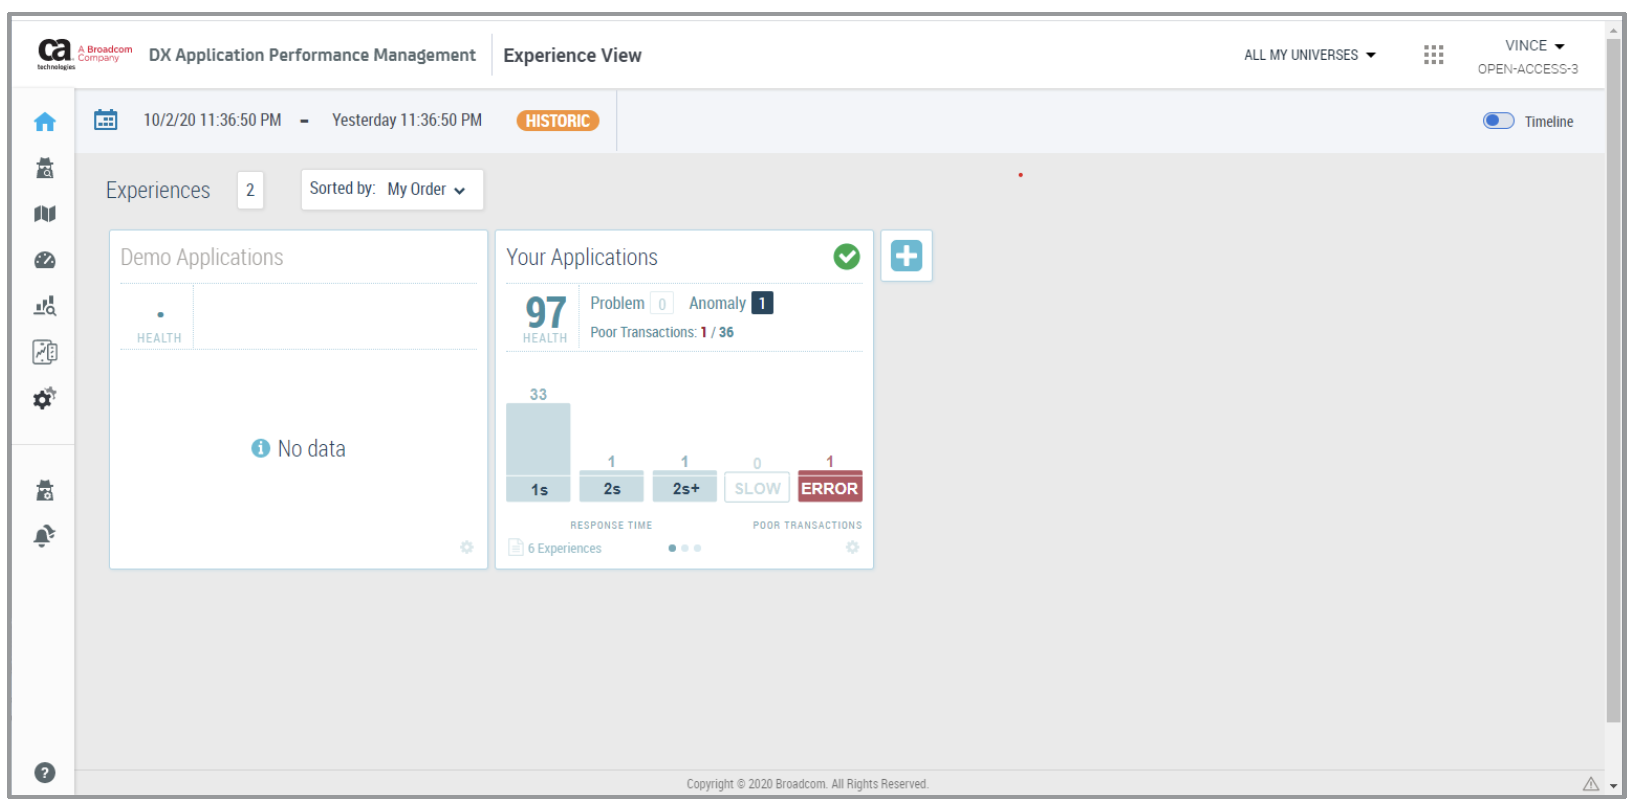
Task: Click the 97 health score
Action: pyautogui.click(x=546, y=312)
